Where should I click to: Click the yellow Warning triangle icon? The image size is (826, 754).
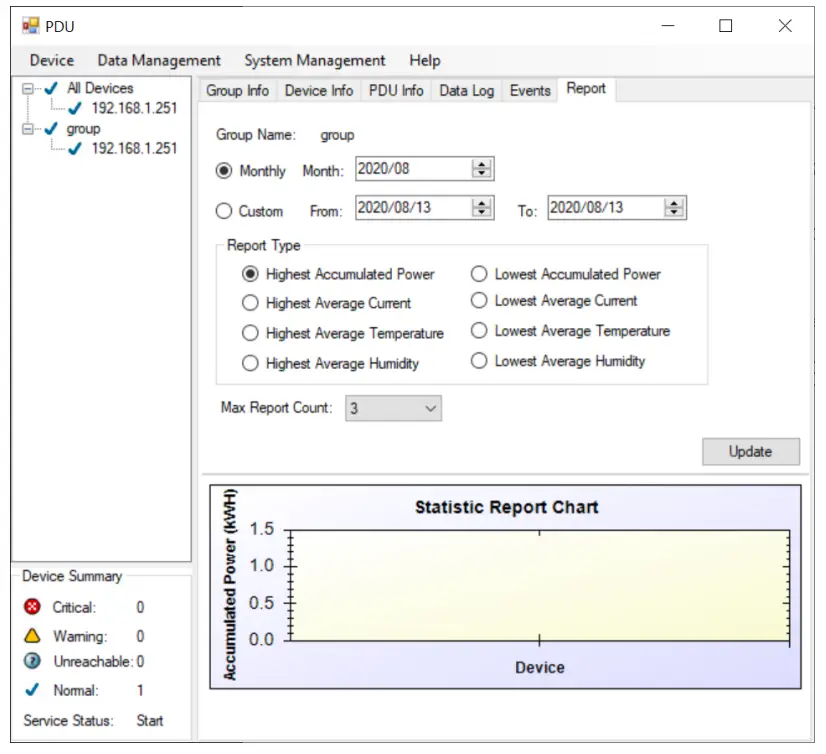(x=32, y=636)
